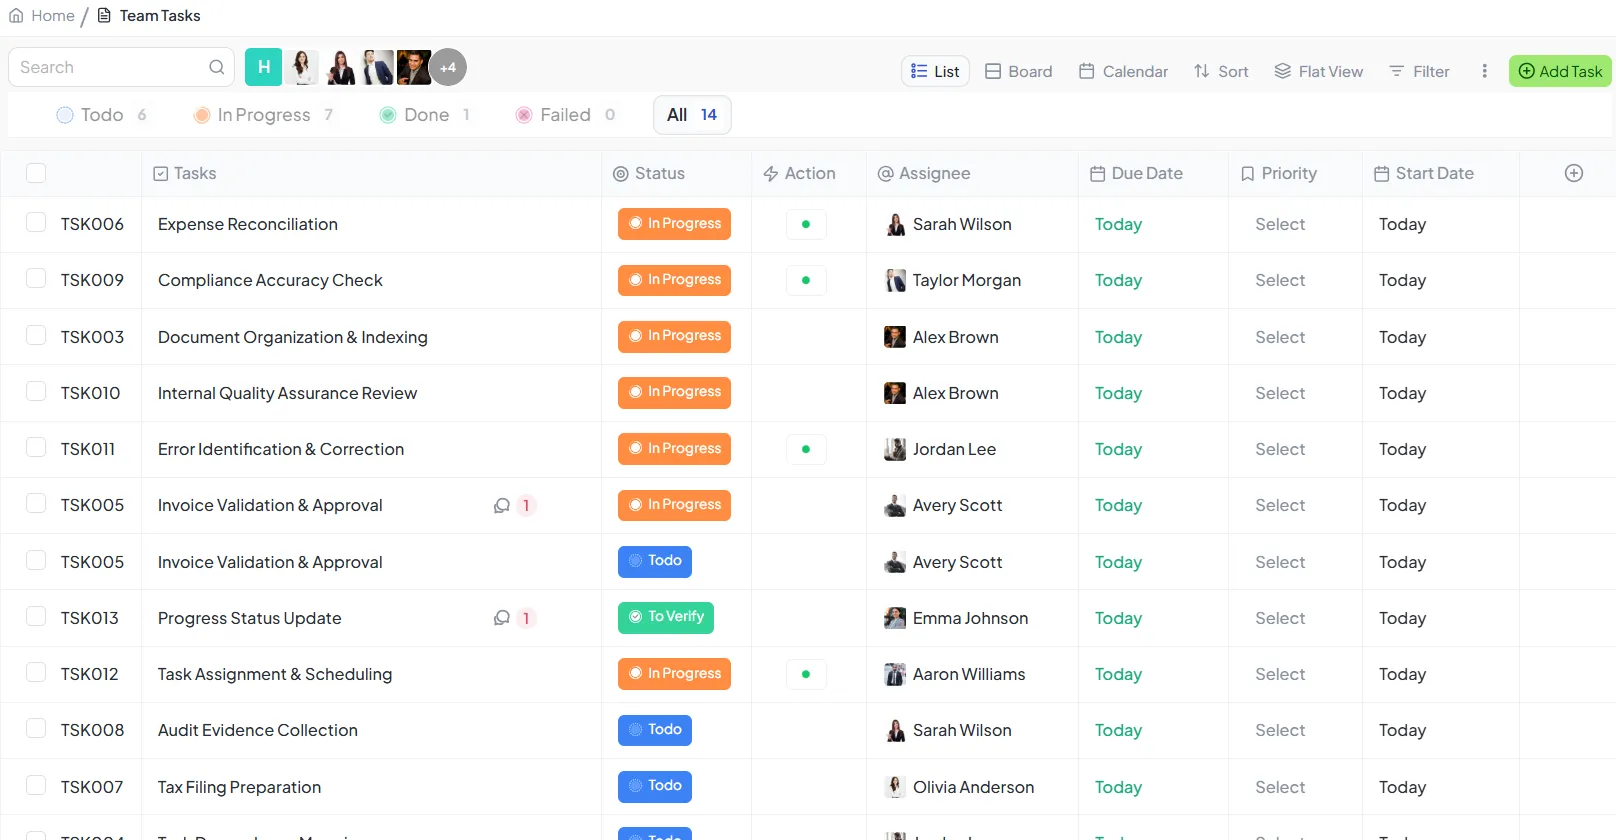Viewport: 1616px width, 840px height.
Task: Click the Action column lightning icon
Action: click(x=771, y=174)
